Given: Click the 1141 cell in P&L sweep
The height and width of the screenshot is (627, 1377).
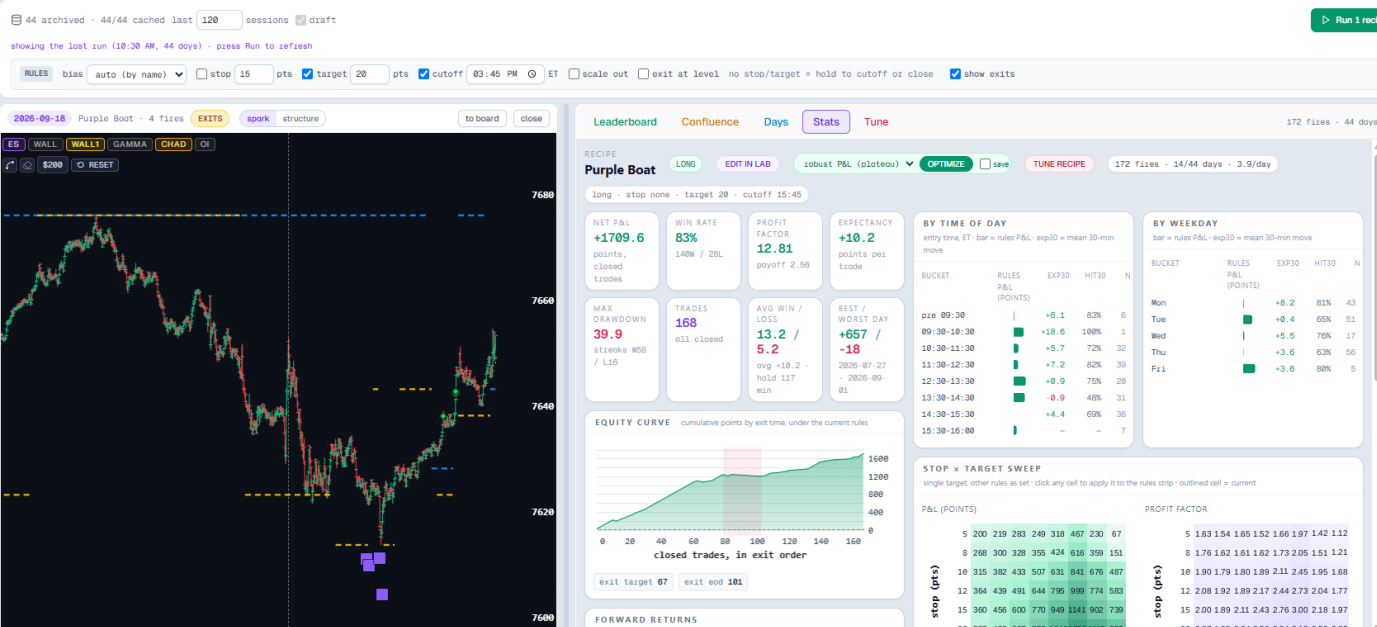Looking at the screenshot, I should tap(1076, 610).
